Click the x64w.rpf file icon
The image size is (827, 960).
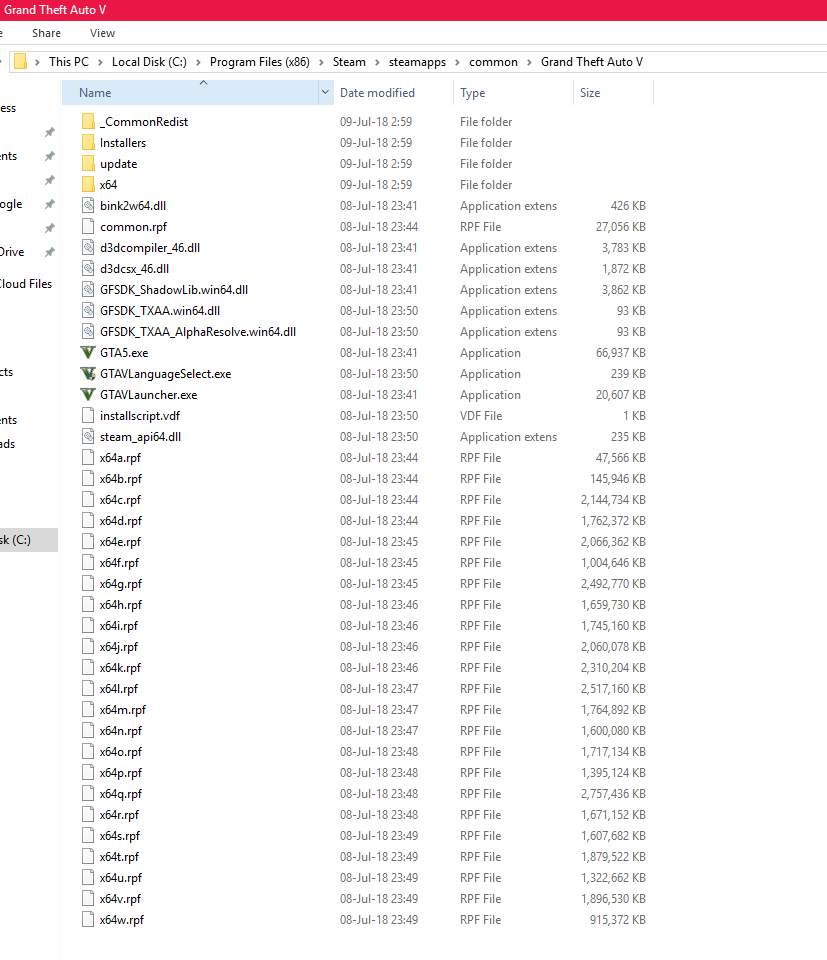[88, 920]
